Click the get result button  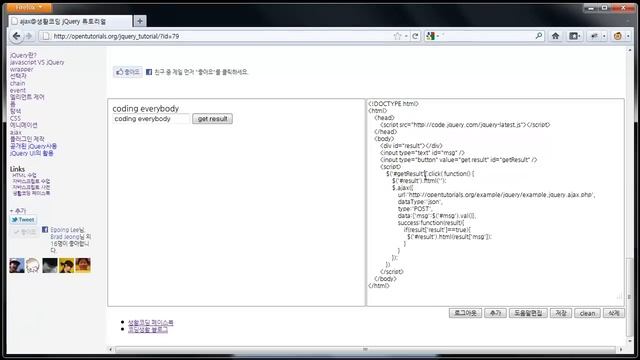click(212, 119)
